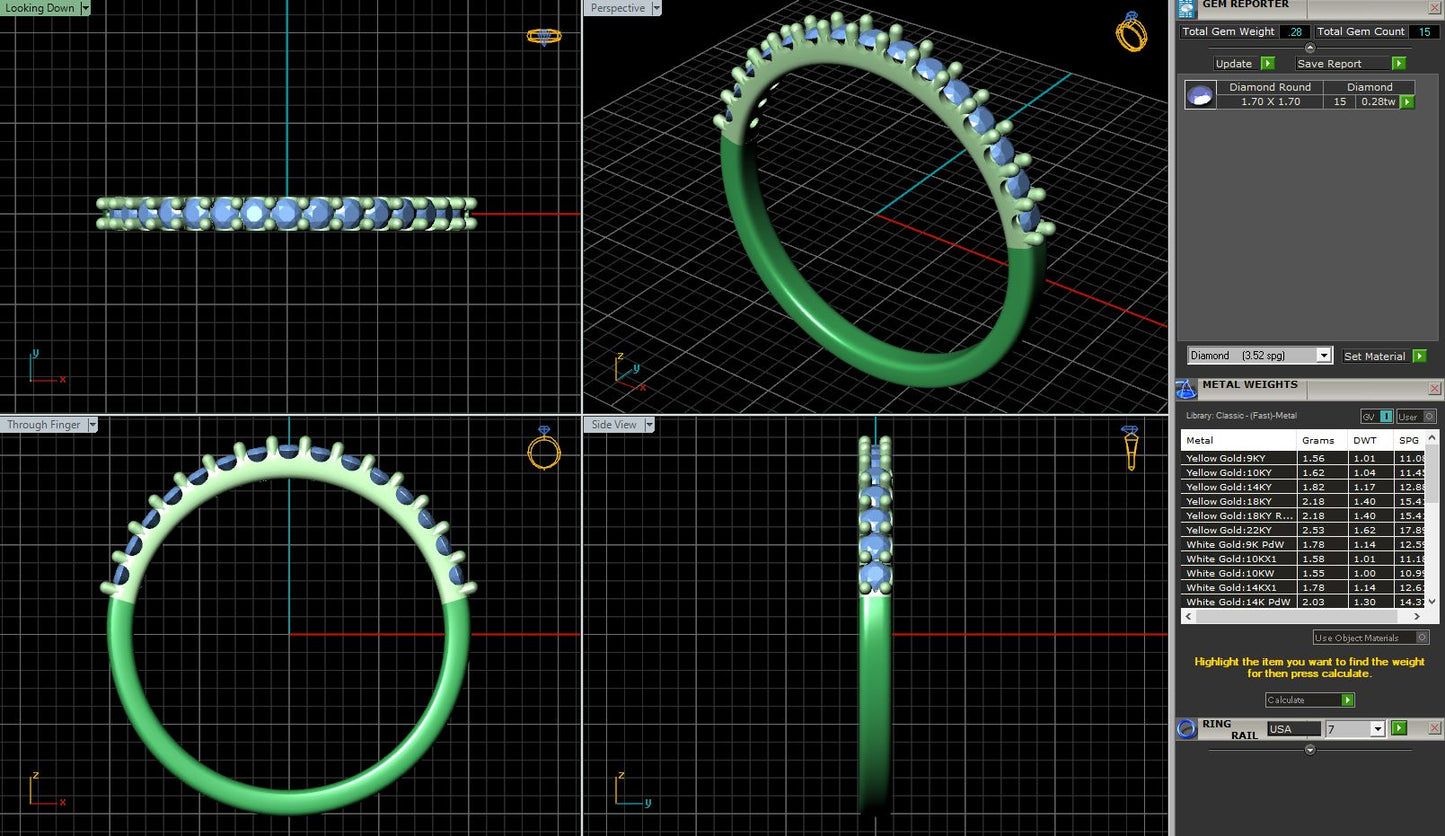Collapse the Gem Reporter header with arrow
This screenshot has height=836, width=1445.
[x=1310, y=48]
